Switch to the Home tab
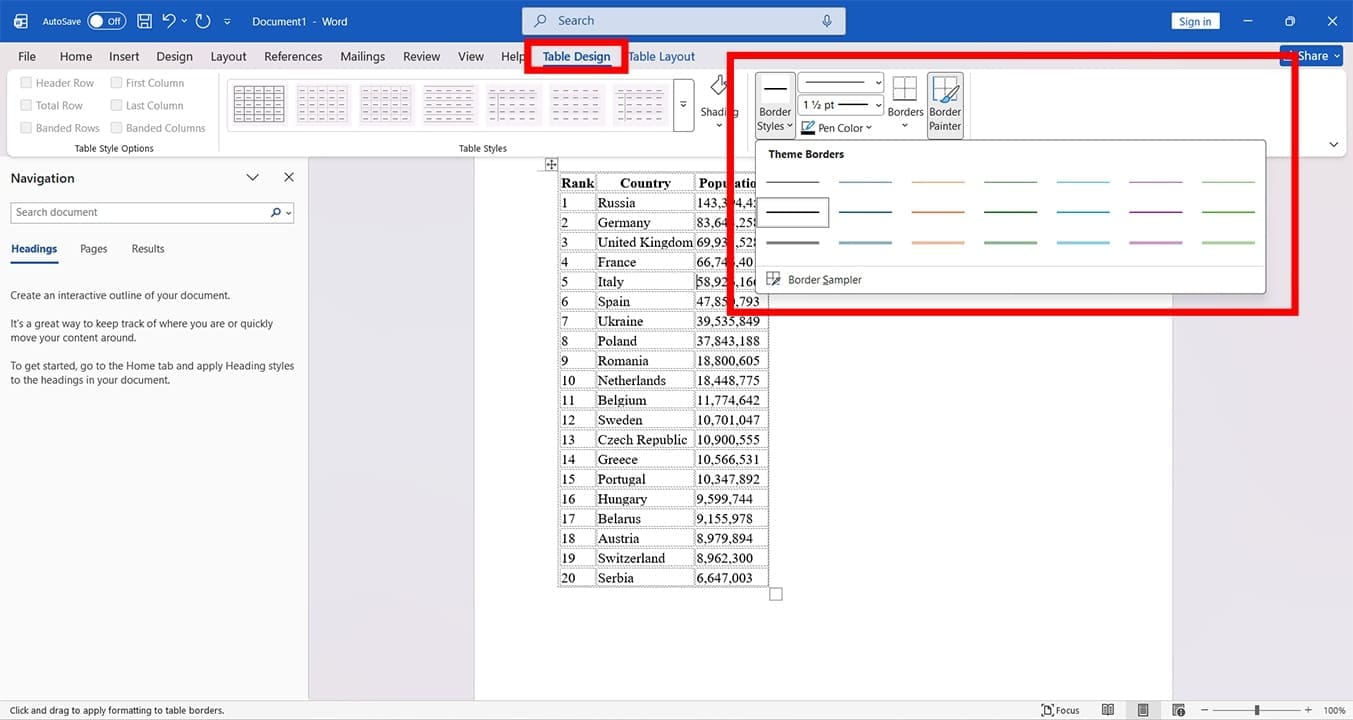The image size is (1353, 720). [76, 57]
